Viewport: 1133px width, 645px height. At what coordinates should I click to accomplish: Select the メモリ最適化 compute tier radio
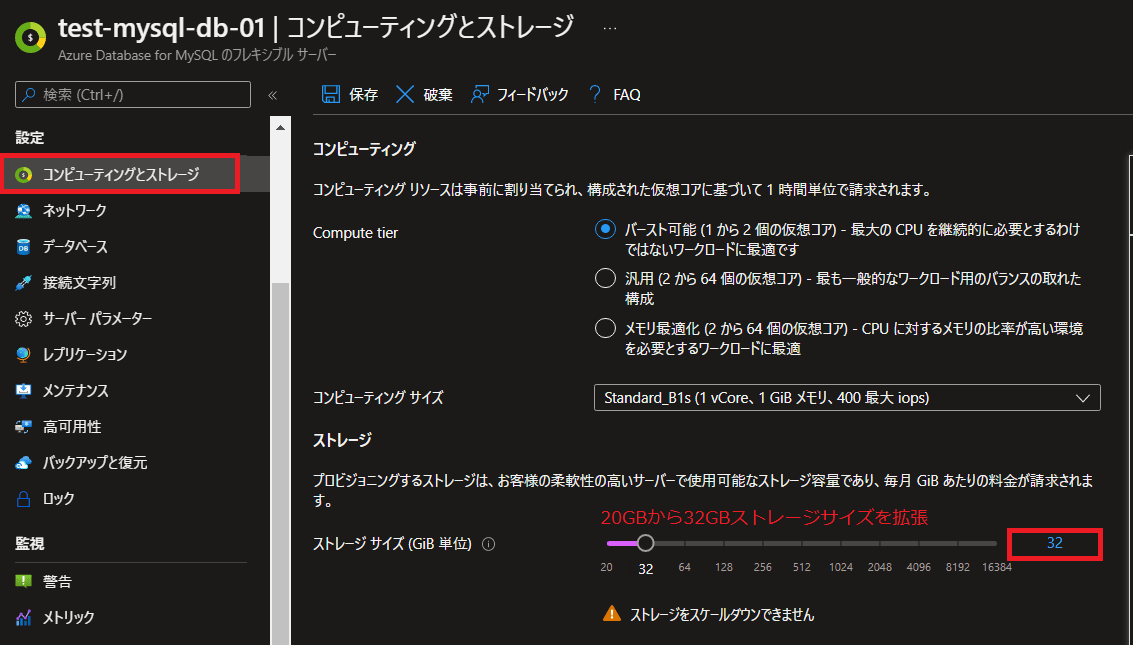(x=605, y=329)
